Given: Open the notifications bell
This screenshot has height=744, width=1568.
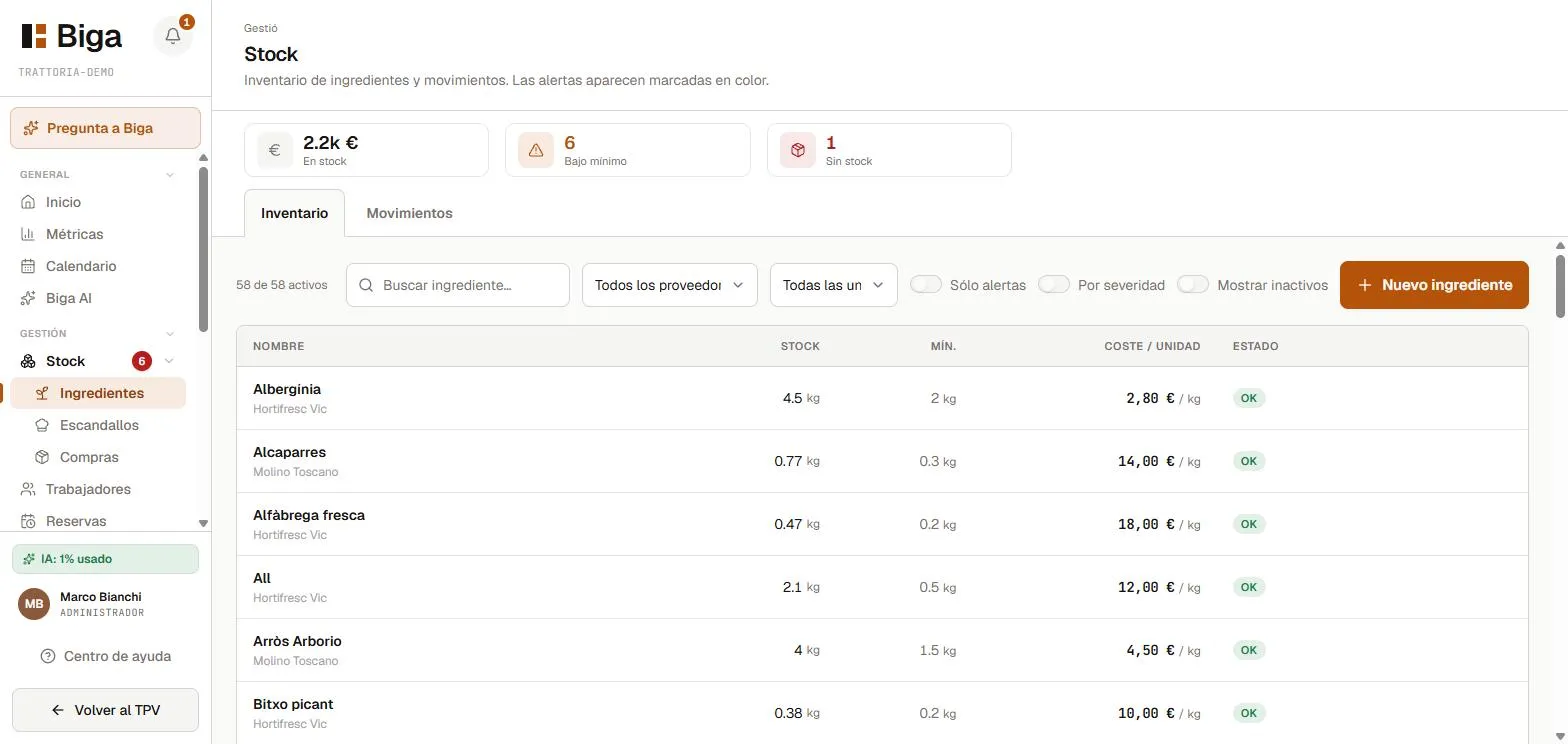Looking at the screenshot, I should coord(173,37).
